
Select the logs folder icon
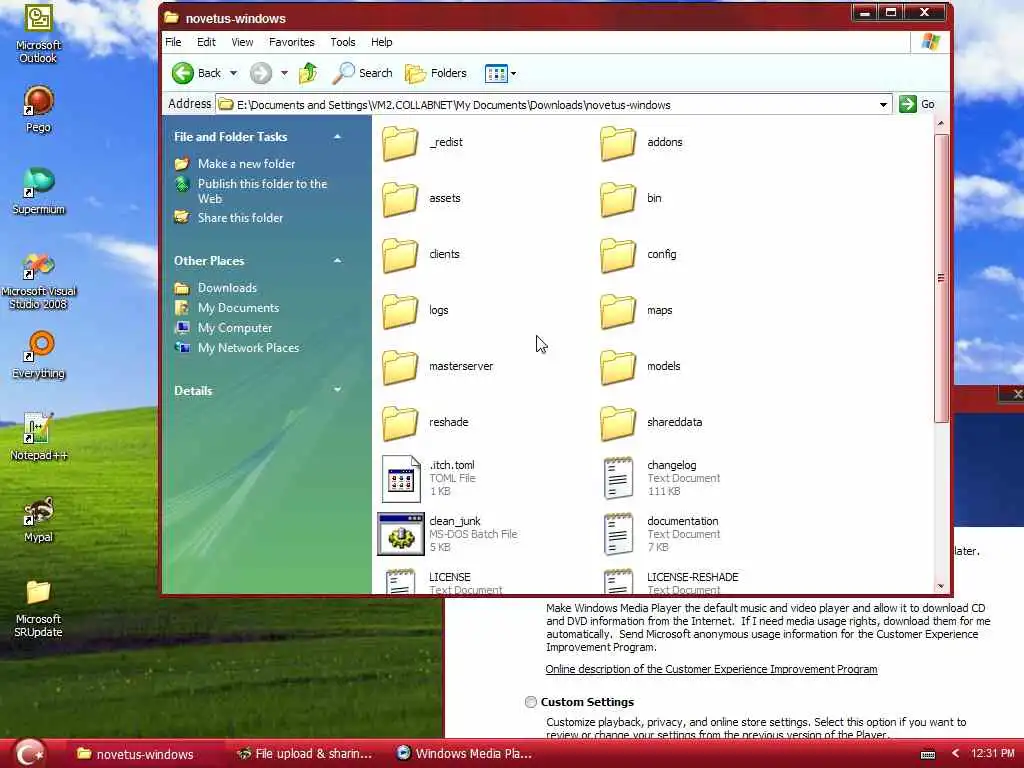point(400,311)
